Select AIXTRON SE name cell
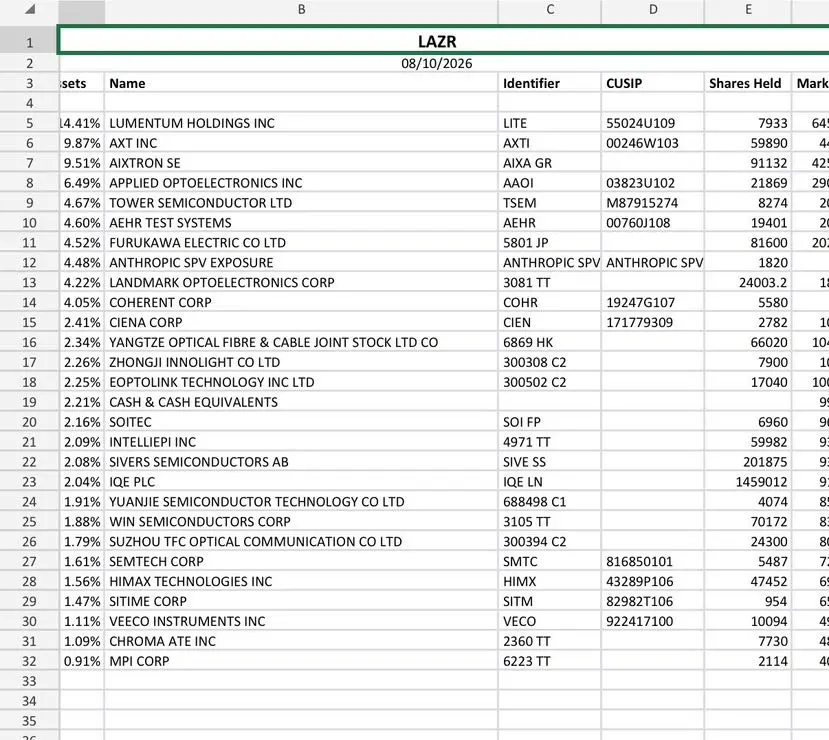 [x=301, y=163]
